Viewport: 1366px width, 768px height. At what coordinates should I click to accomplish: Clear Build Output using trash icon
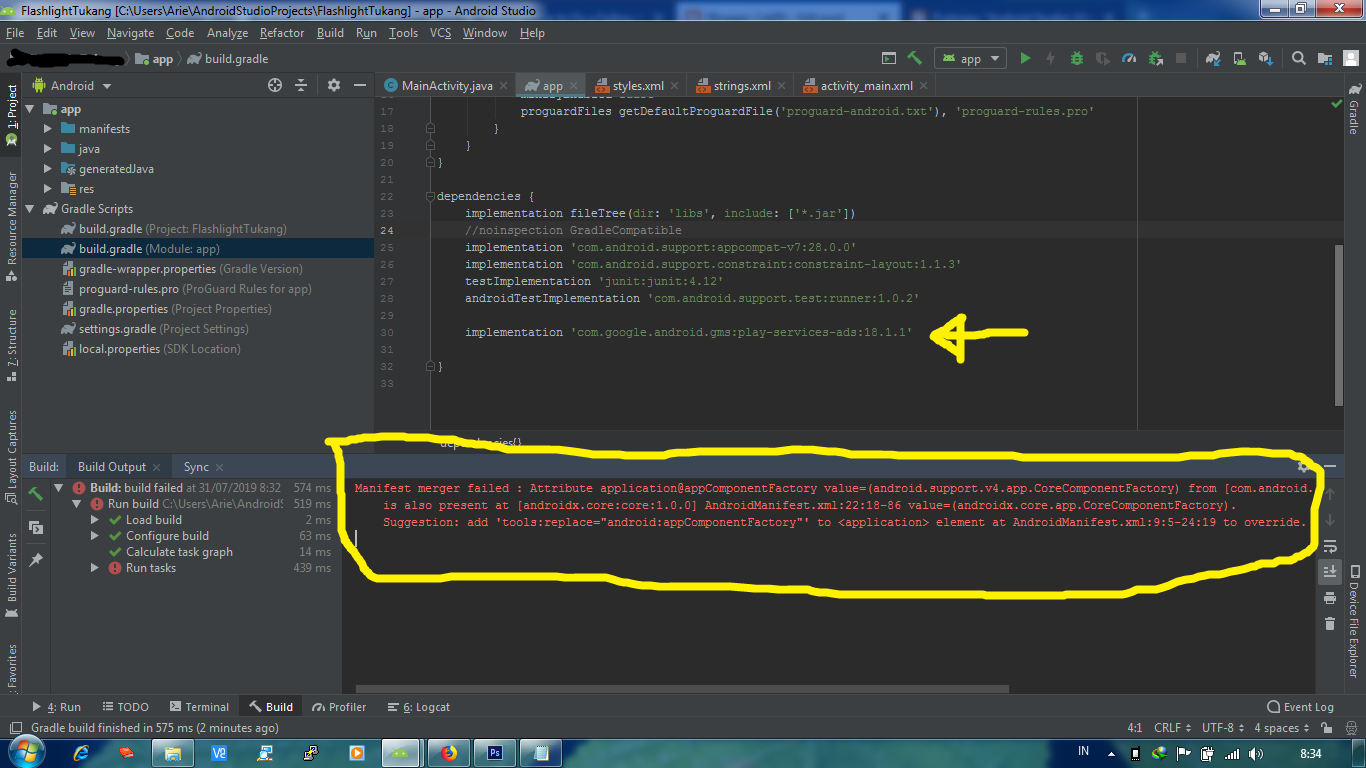[x=1330, y=623]
